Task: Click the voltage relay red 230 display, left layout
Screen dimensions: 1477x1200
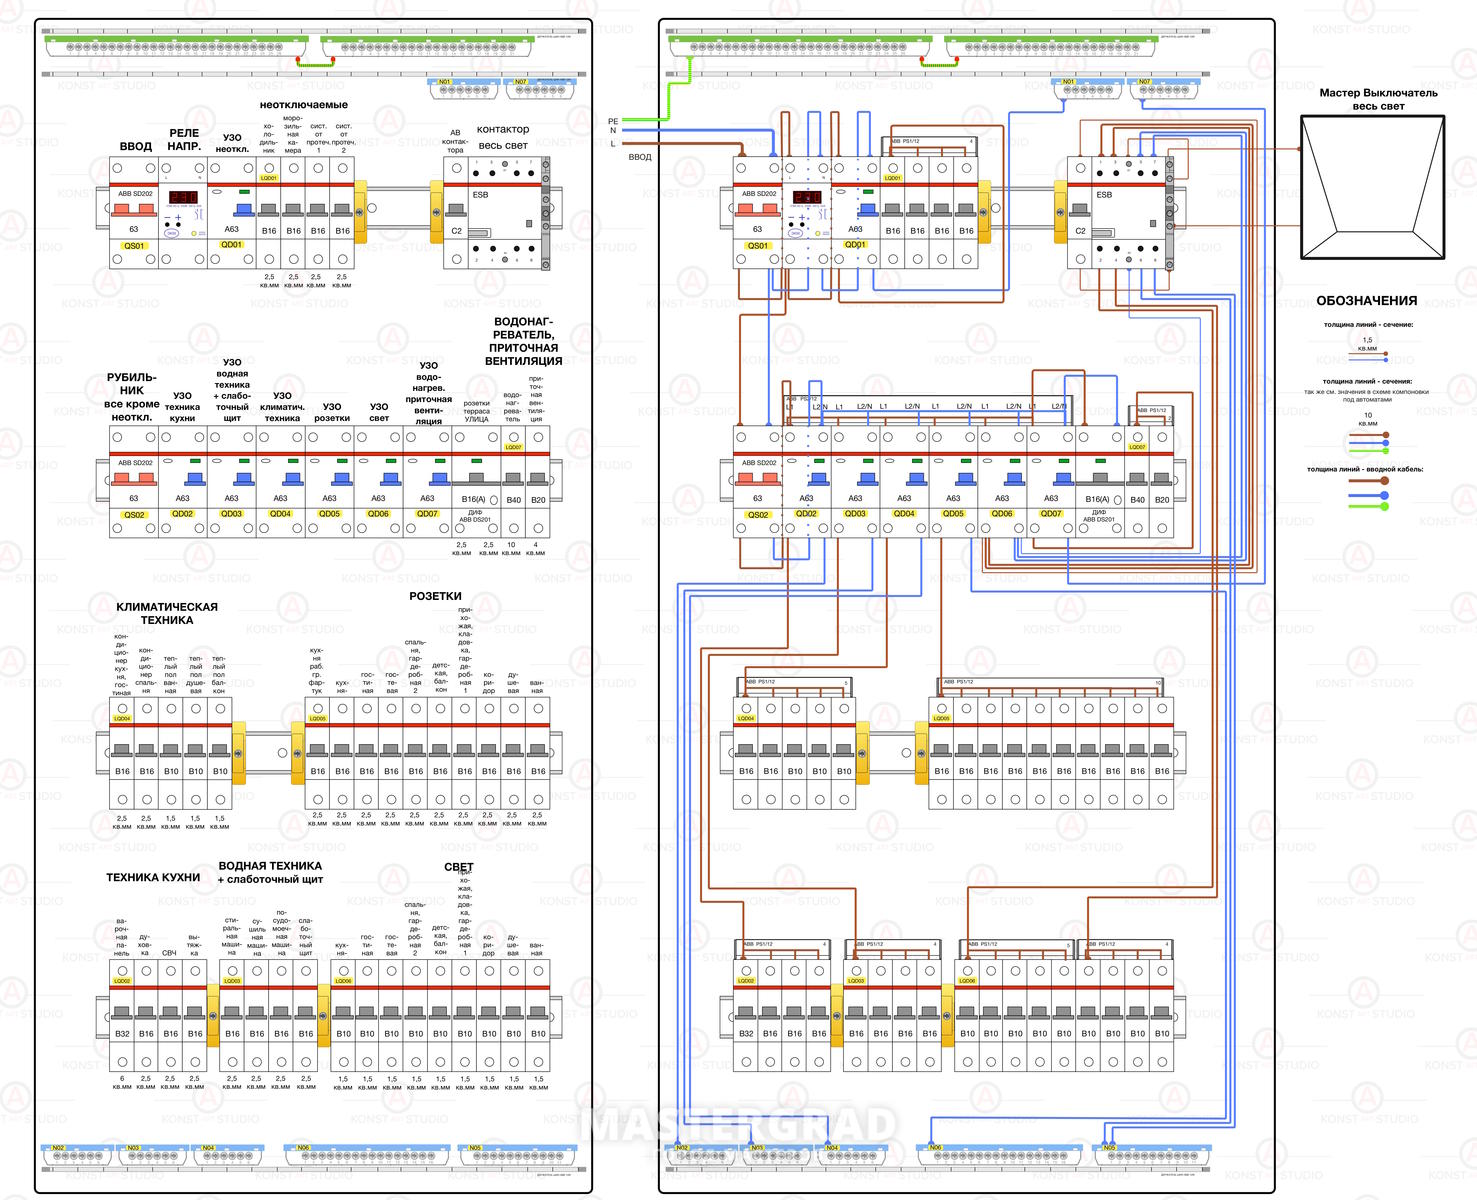Action: click(183, 197)
